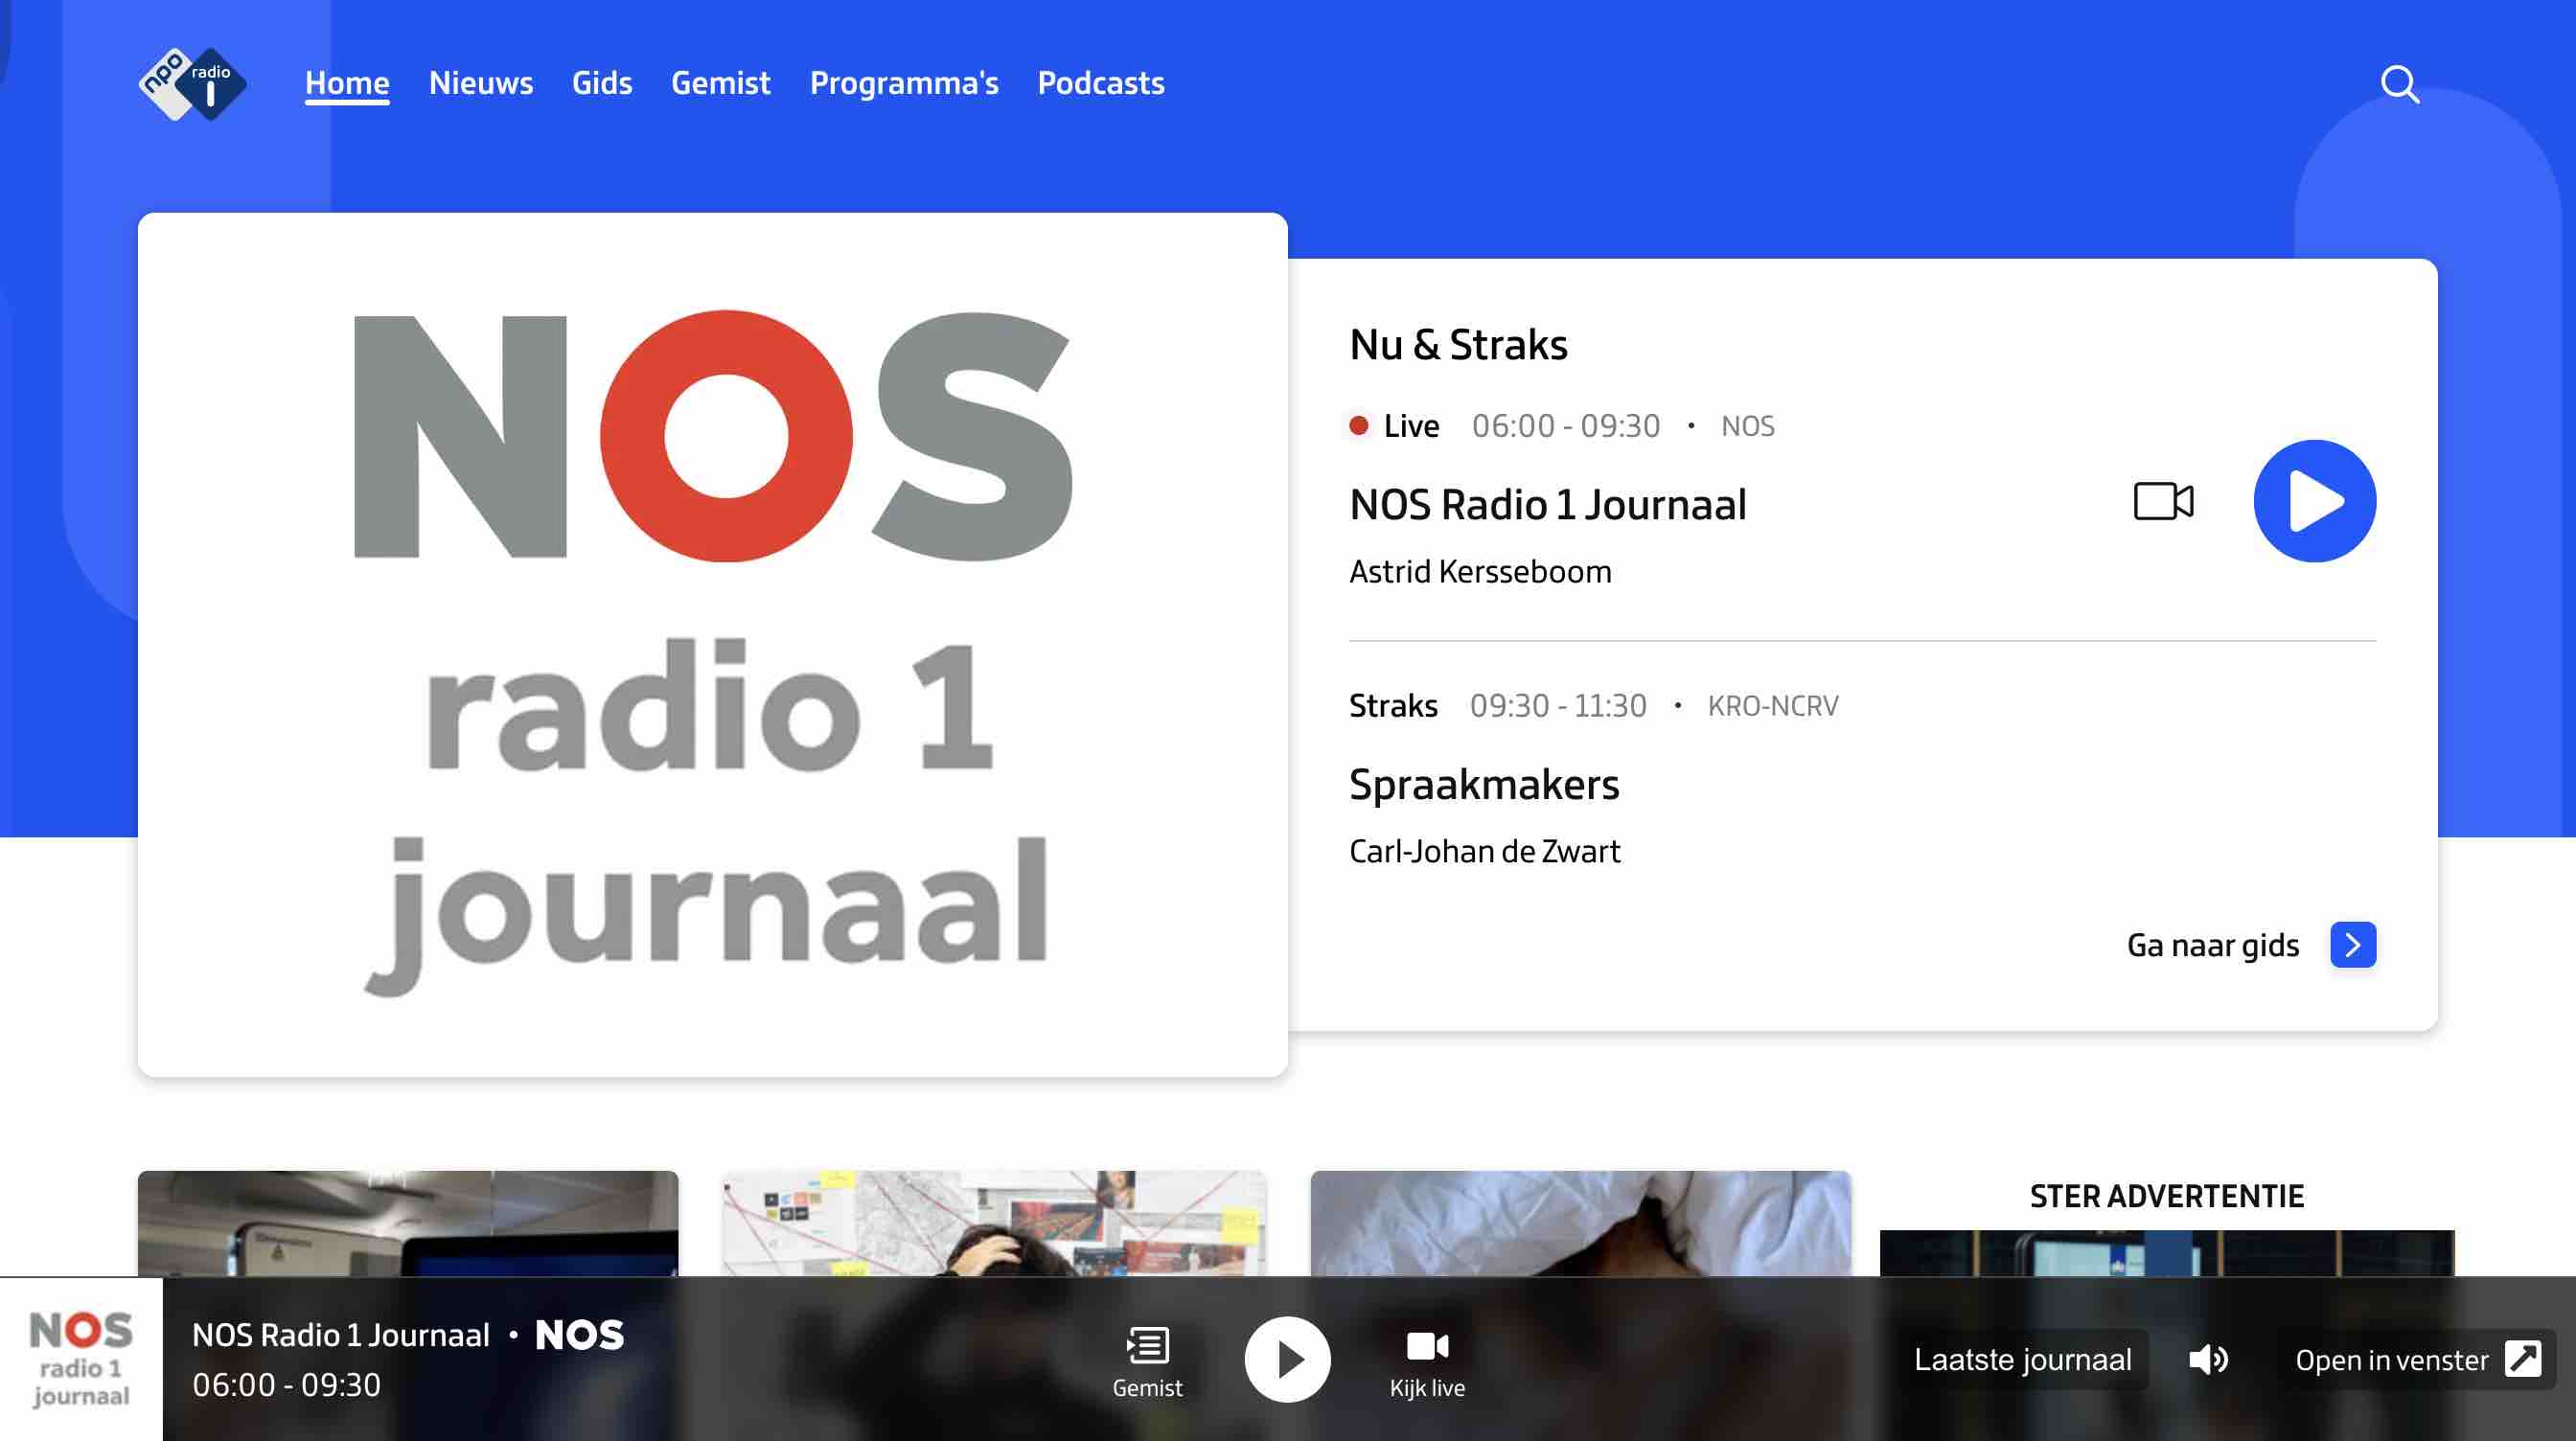Open the first news card with the laptop image
Viewport: 2576px width, 1441px height.
(x=408, y=1223)
